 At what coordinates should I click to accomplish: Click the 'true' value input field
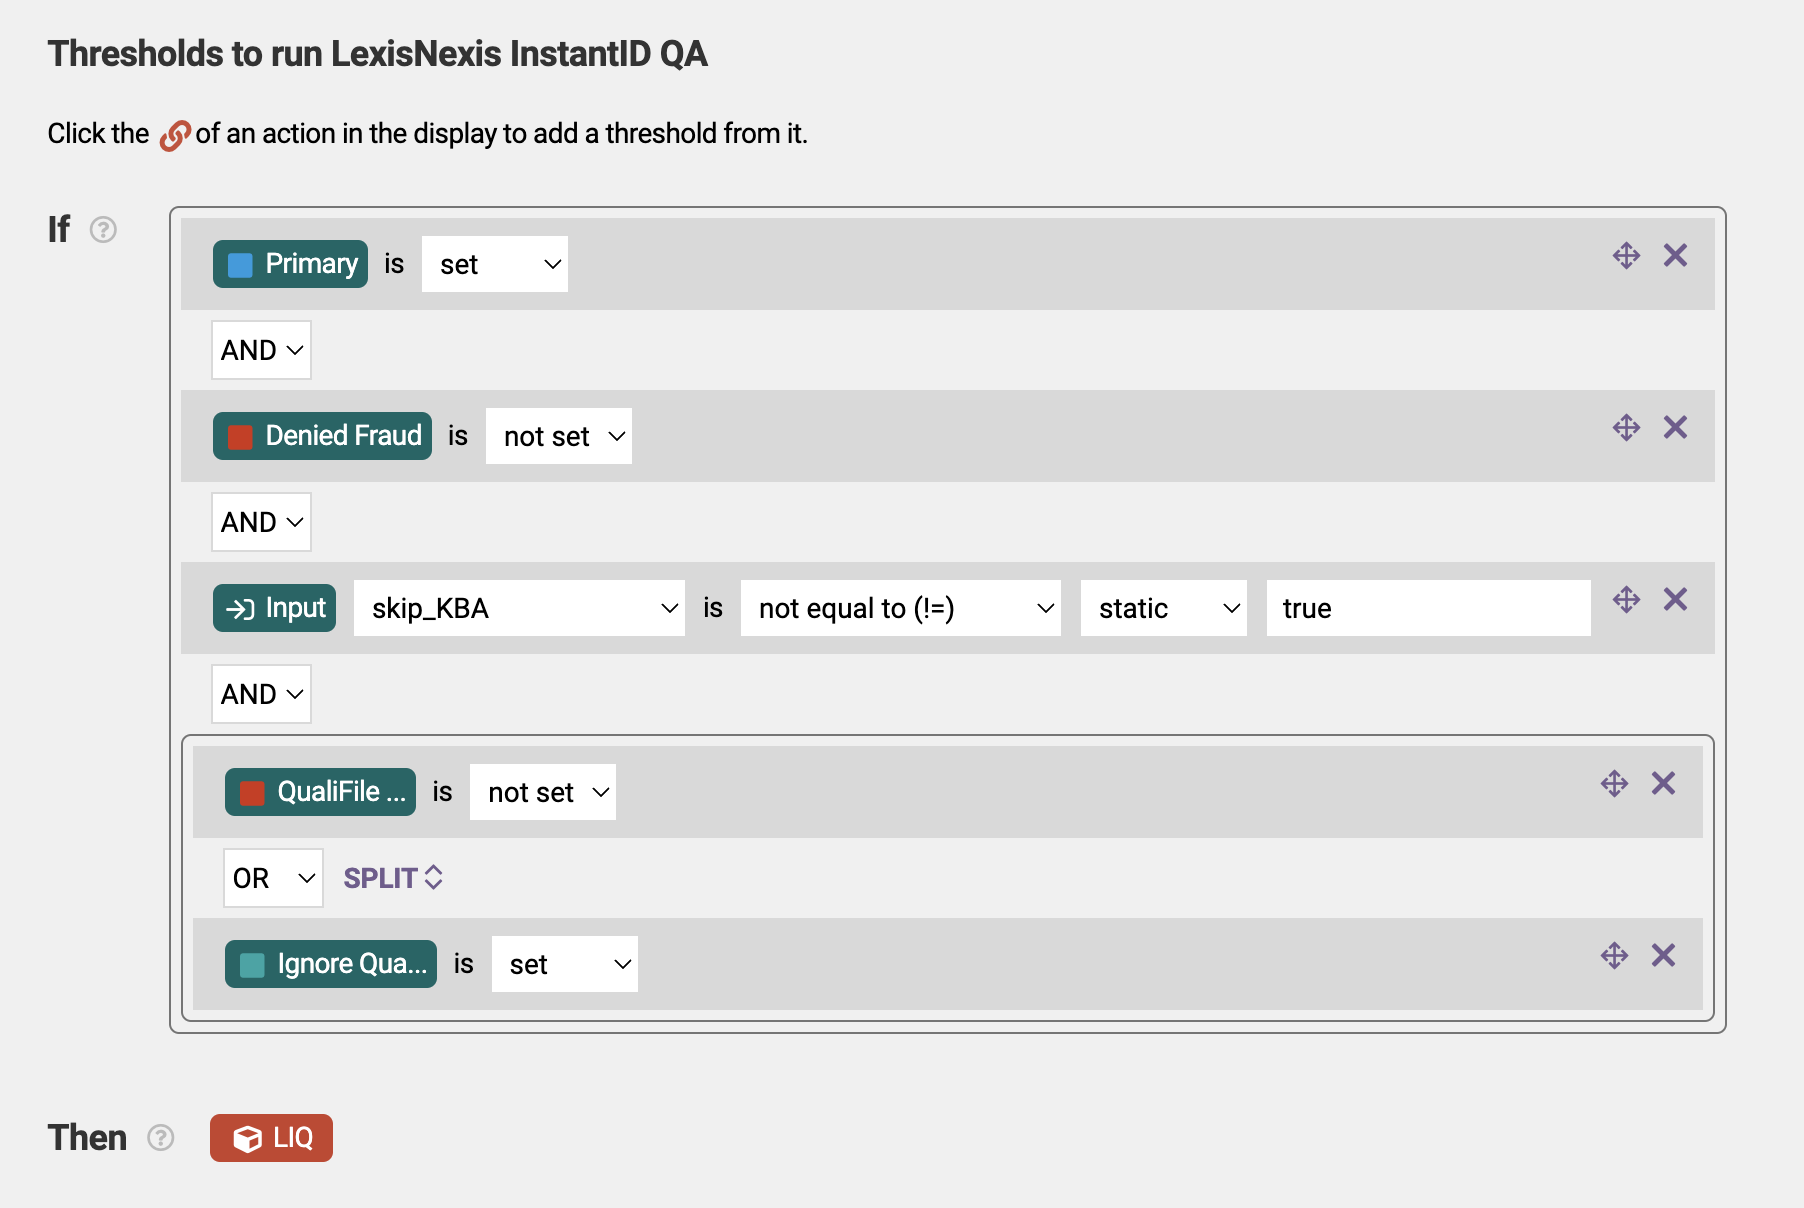point(1429,608)
